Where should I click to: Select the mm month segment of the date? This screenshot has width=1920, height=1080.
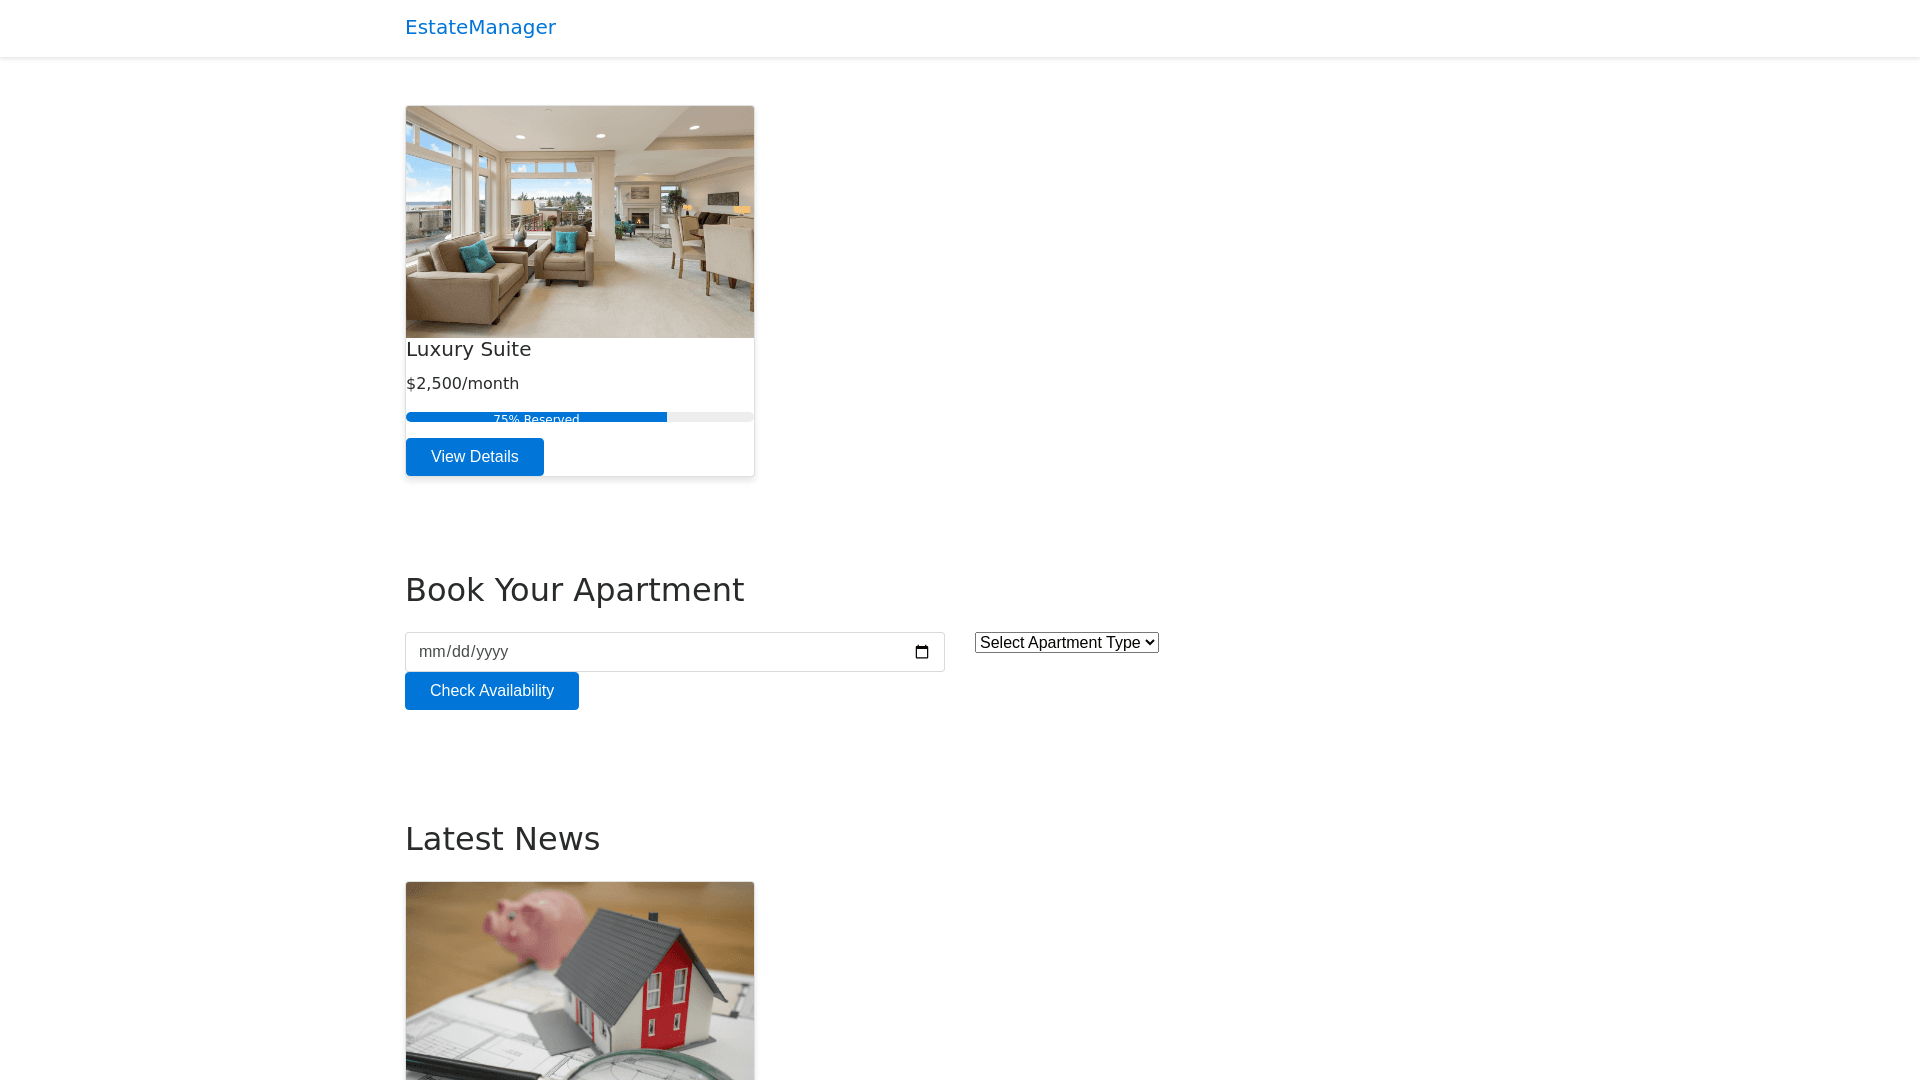pos(430,652)
